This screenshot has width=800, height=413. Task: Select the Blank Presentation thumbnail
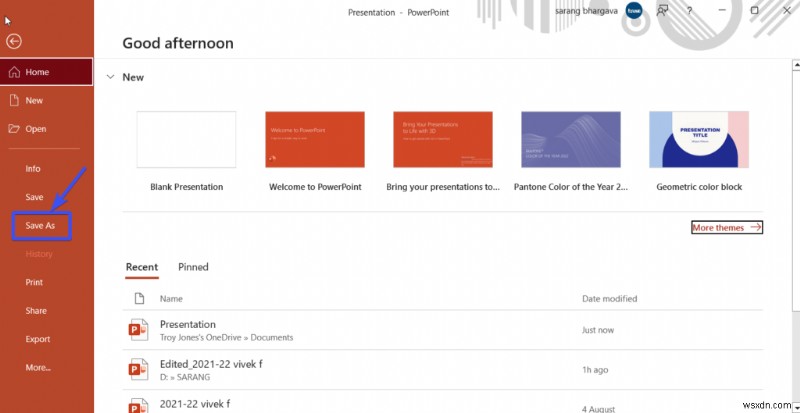186,139
